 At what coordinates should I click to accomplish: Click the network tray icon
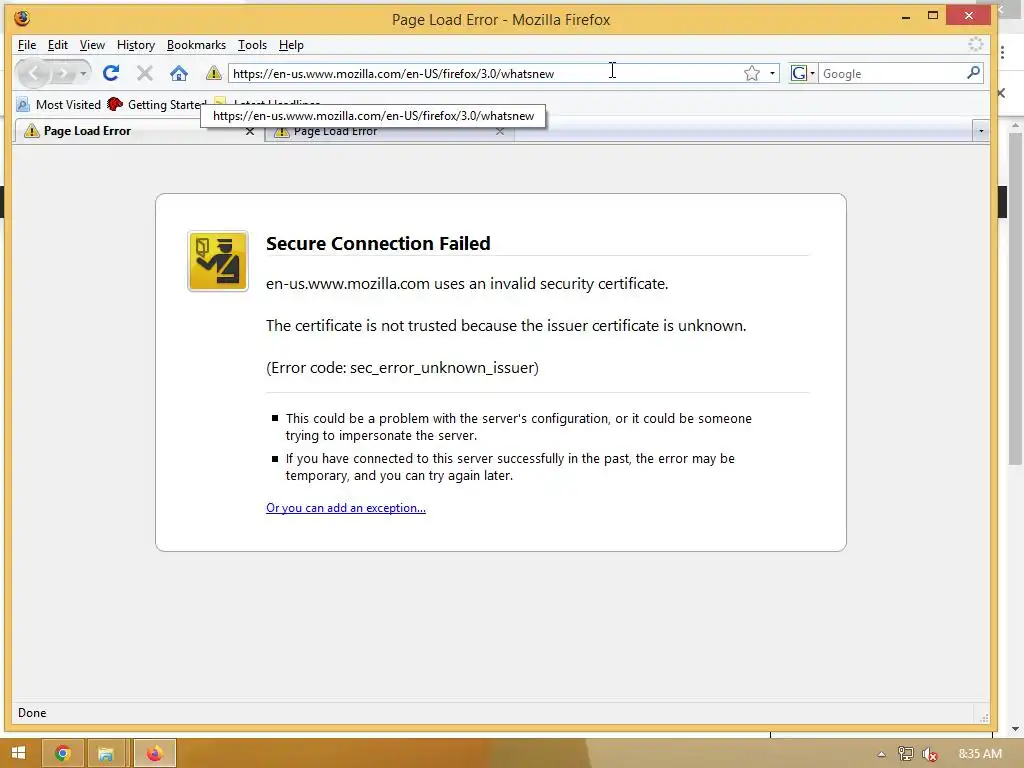click(x=905, y=754)
